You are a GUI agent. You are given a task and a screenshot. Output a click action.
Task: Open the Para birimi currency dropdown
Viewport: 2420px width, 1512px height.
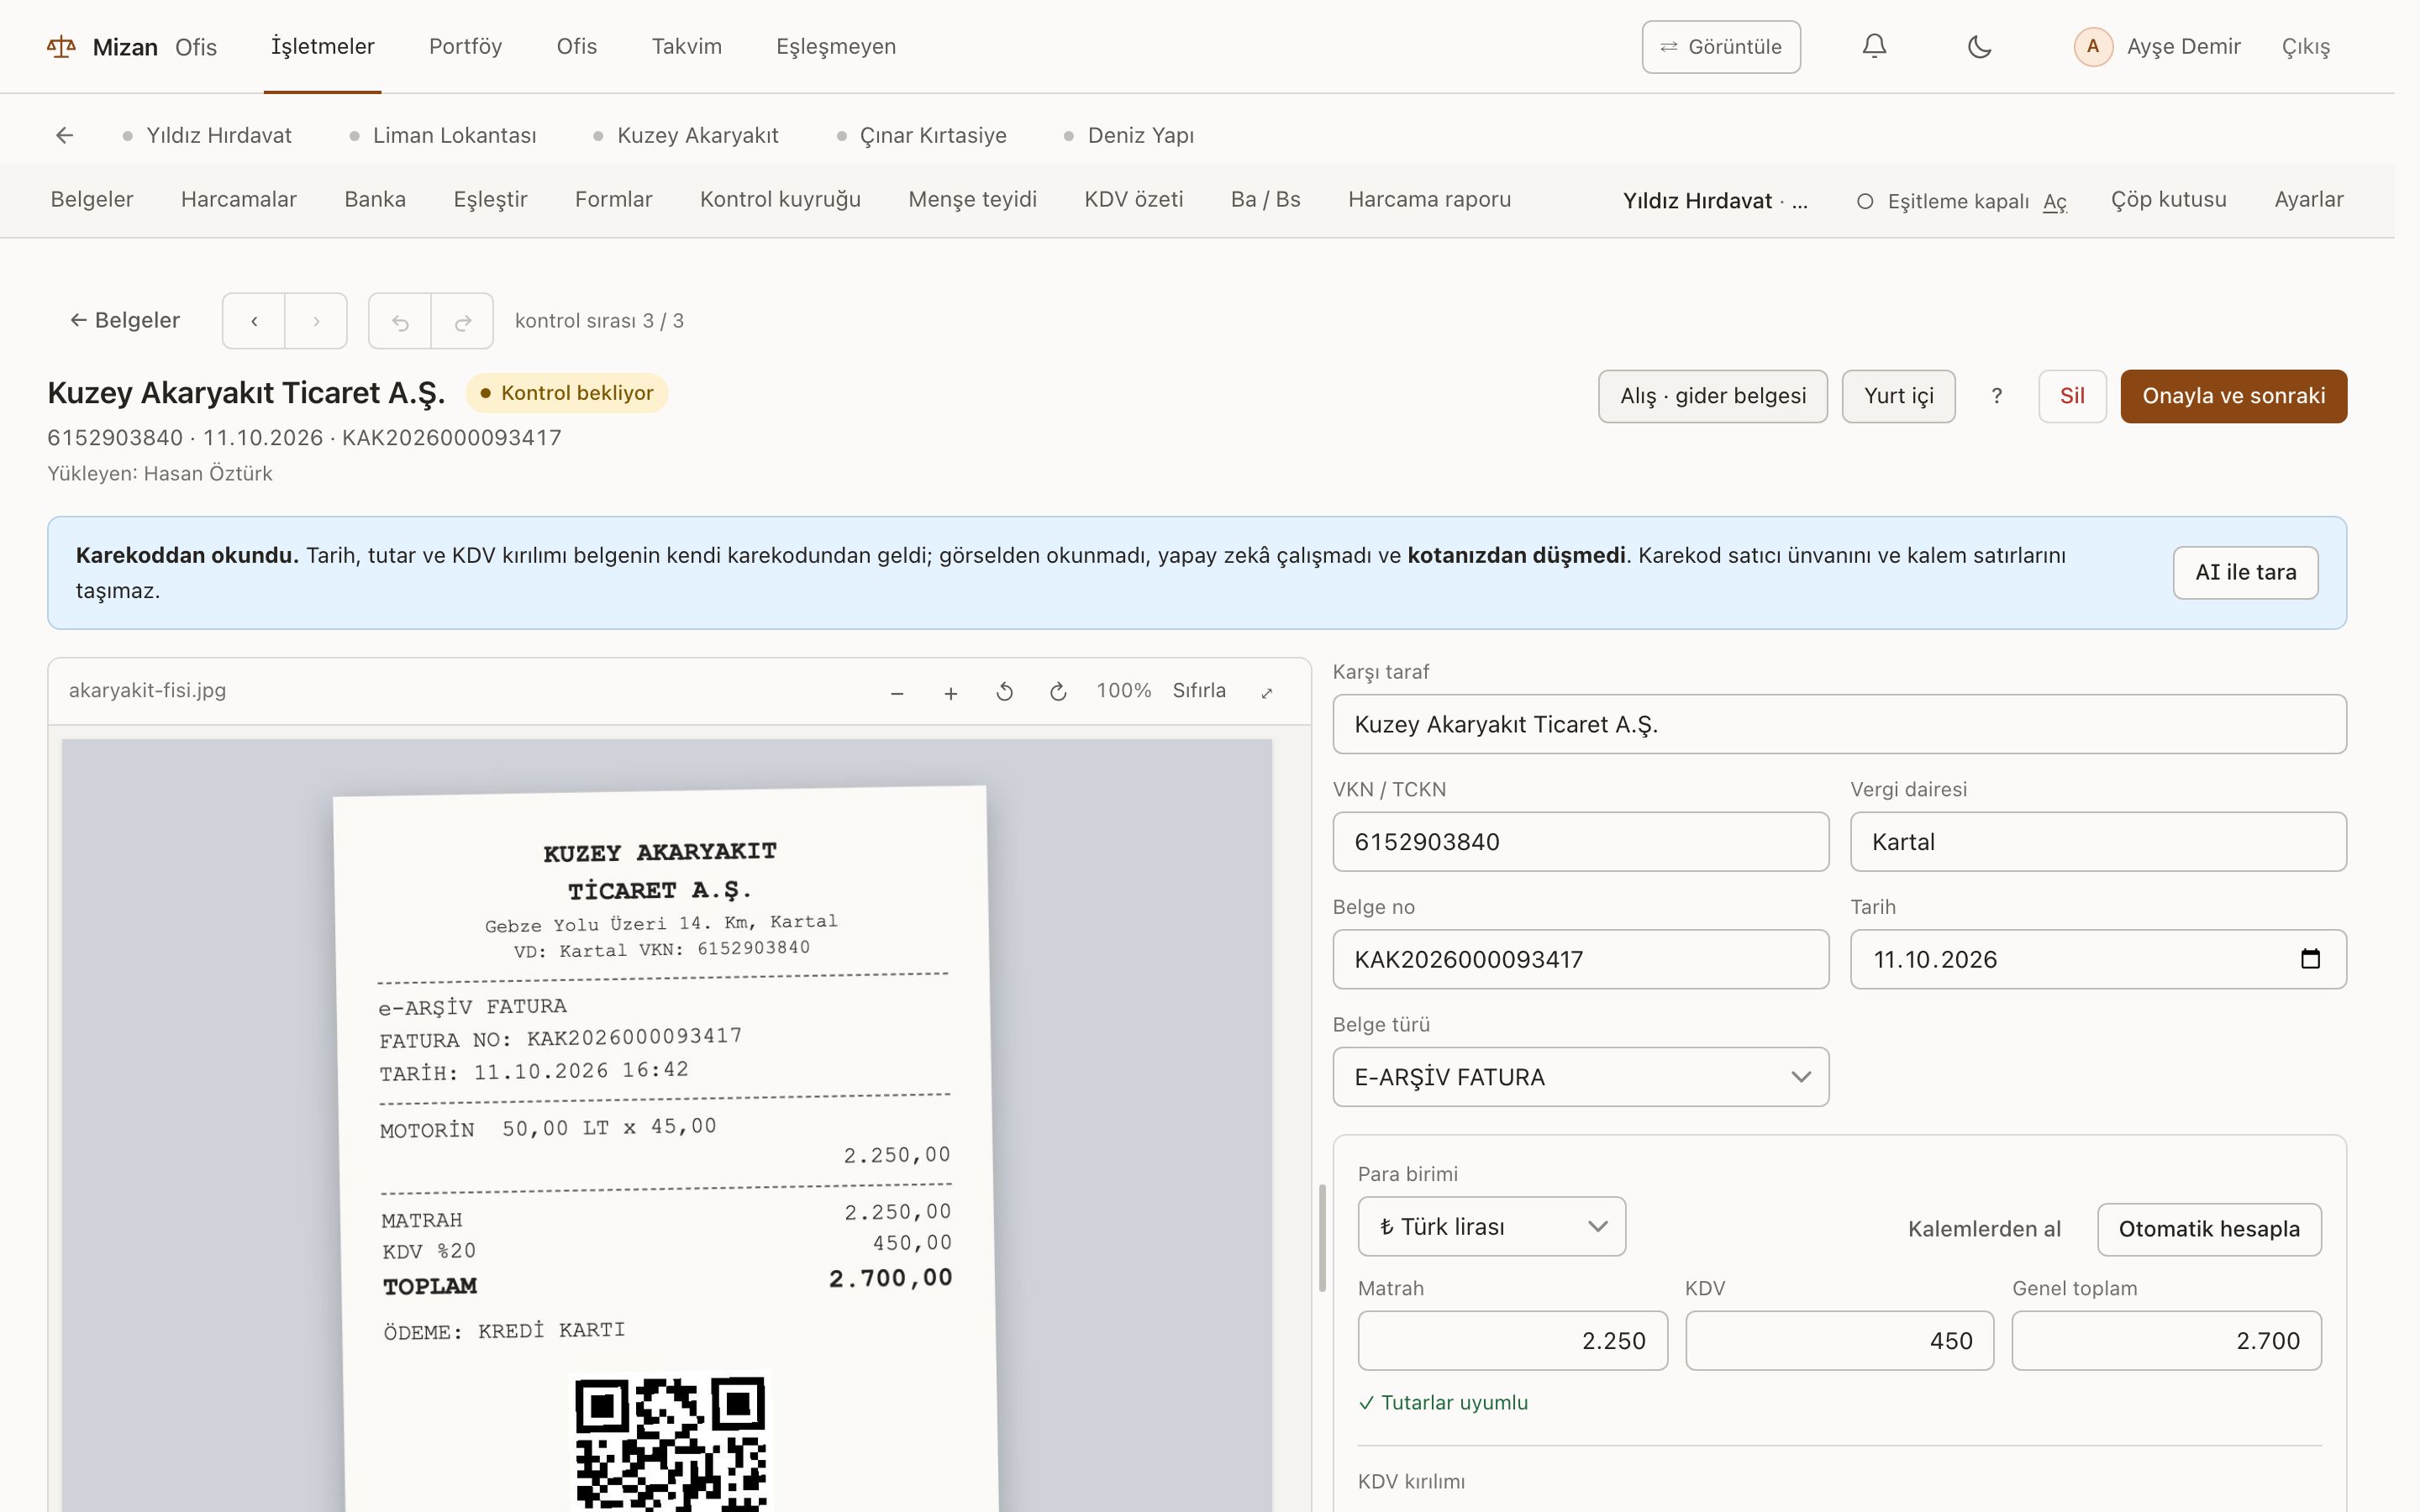pos(1491,1227)
